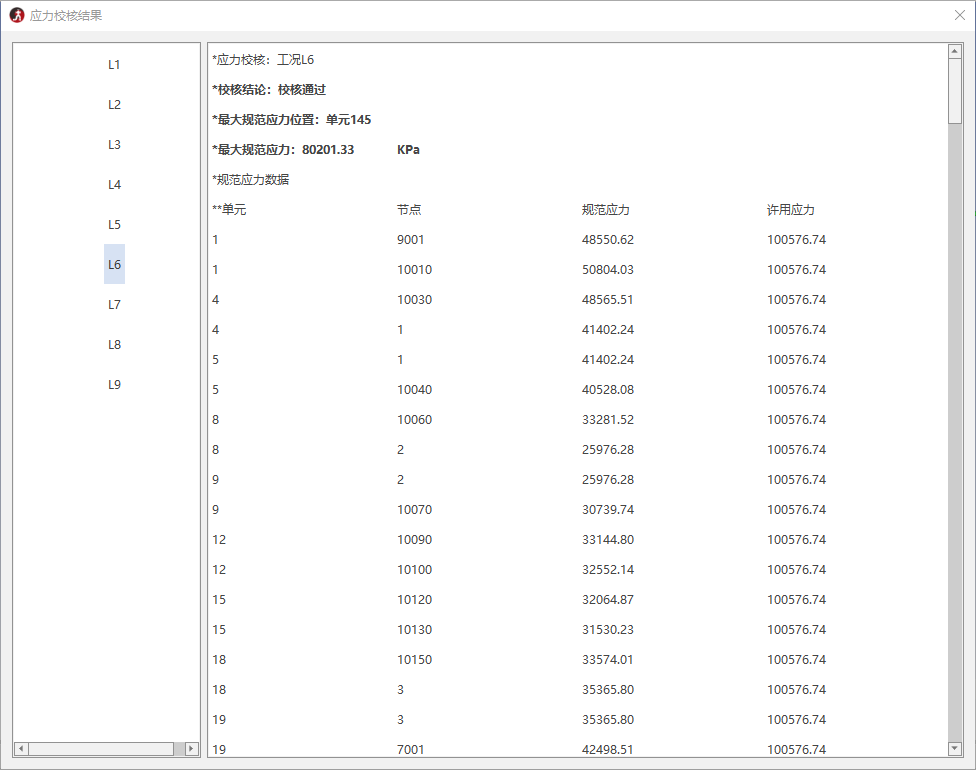The height and width of the screenshot is (770, 976).
Task: Select the highlighted L6 load case
Action: (x=114, y=264)
